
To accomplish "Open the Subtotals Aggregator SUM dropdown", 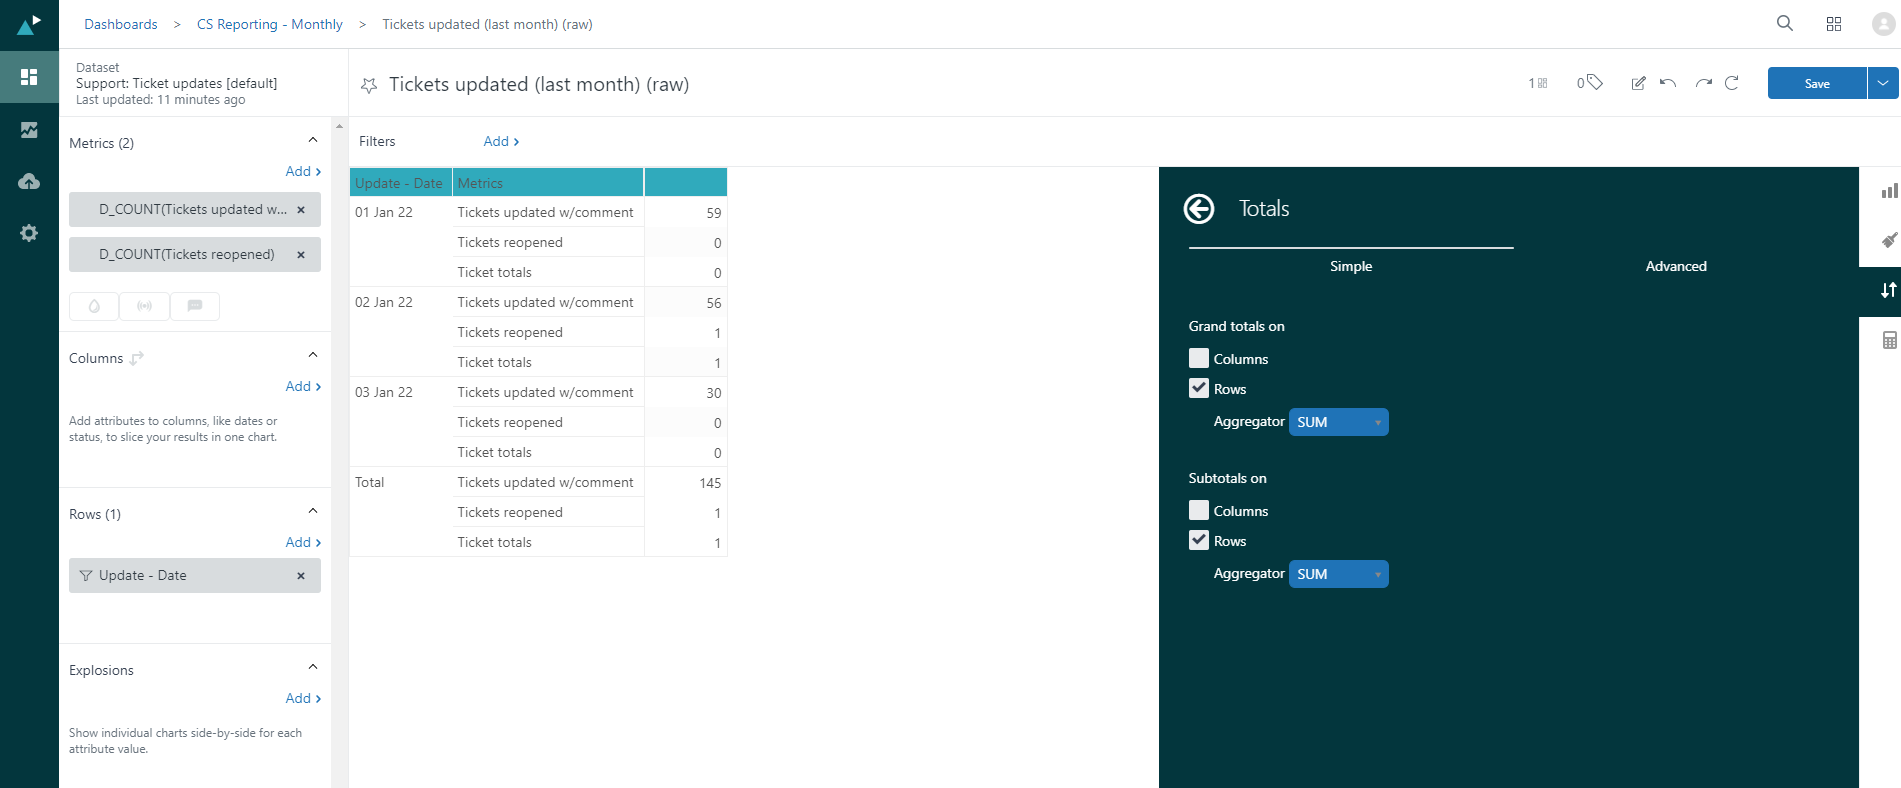I will (x=1338, y=574).
